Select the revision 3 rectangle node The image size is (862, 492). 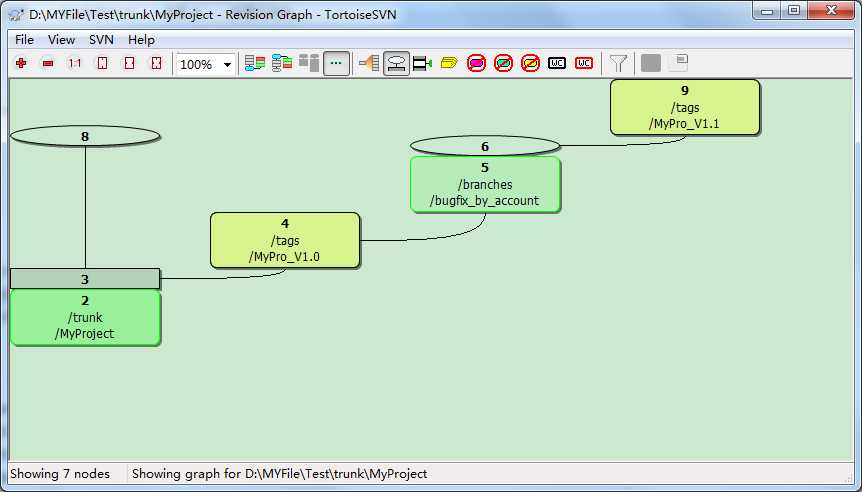click(85, 279)
